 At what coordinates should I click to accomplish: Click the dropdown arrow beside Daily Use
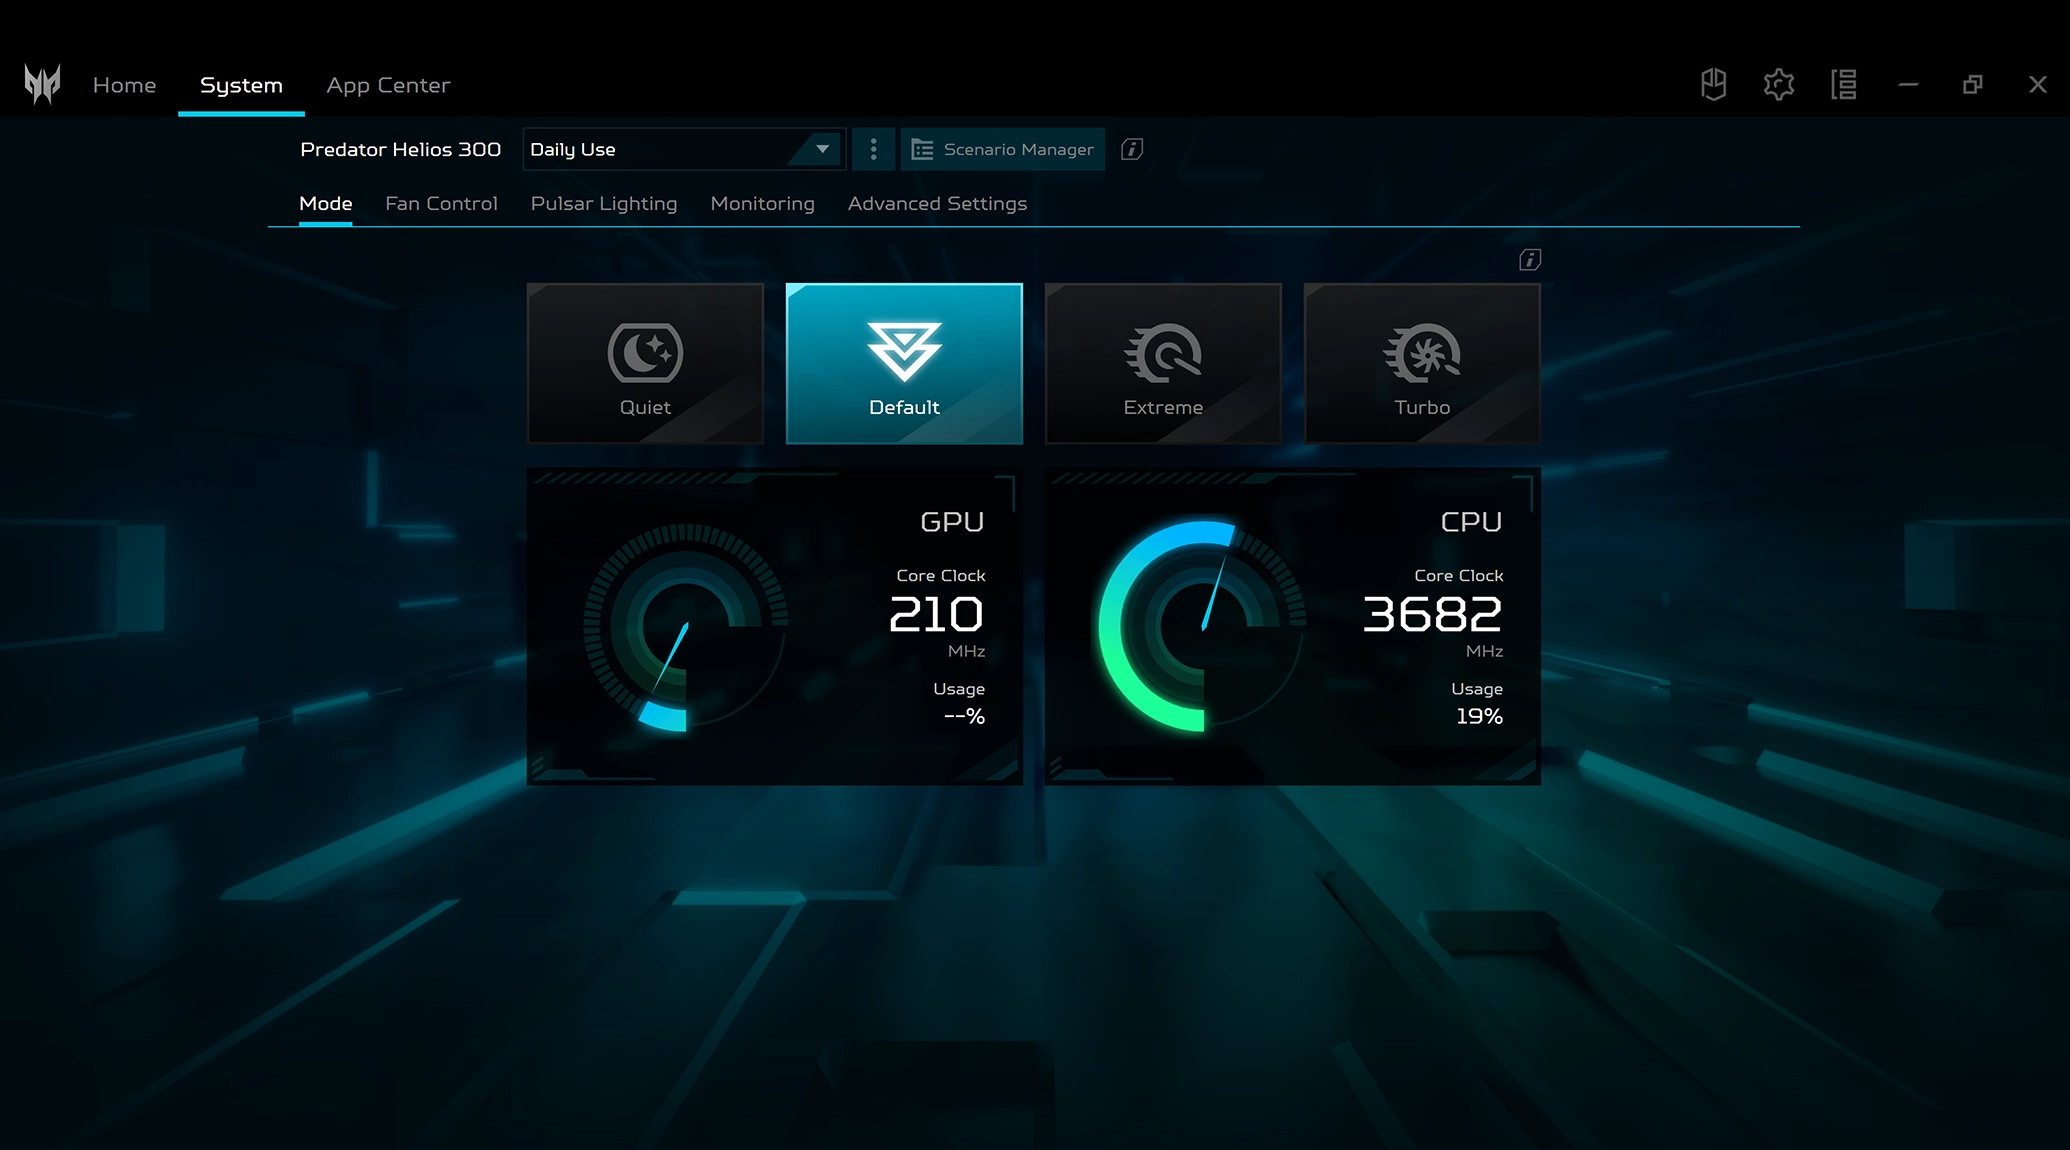tap(822, 149)
